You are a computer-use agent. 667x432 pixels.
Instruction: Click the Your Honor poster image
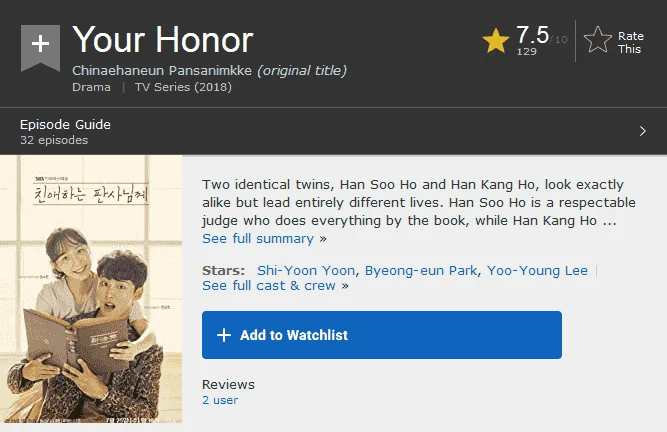click(x=91, y=289)
